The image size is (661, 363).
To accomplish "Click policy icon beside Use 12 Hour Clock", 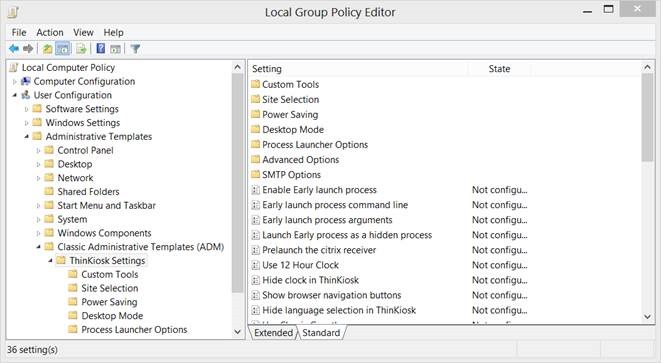I will pyautogui.click(x=255, y=265).
